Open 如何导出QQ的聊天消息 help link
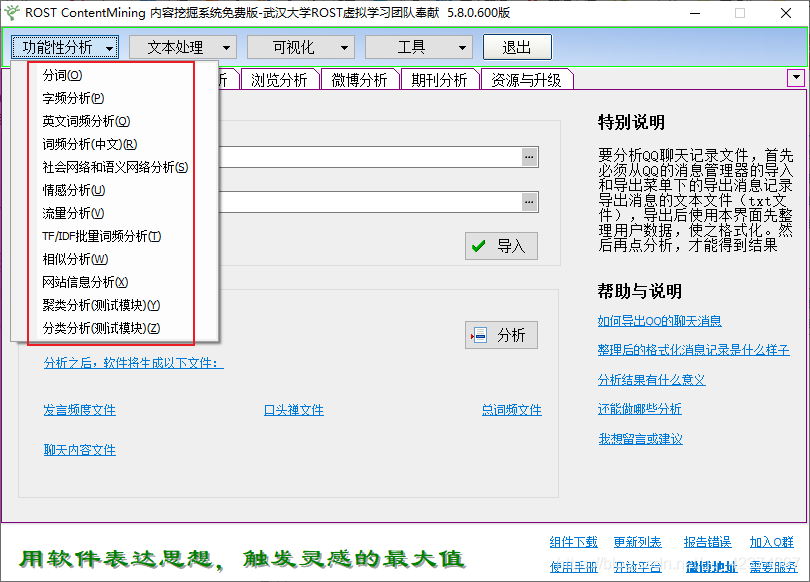 click(x=660, y=321)
